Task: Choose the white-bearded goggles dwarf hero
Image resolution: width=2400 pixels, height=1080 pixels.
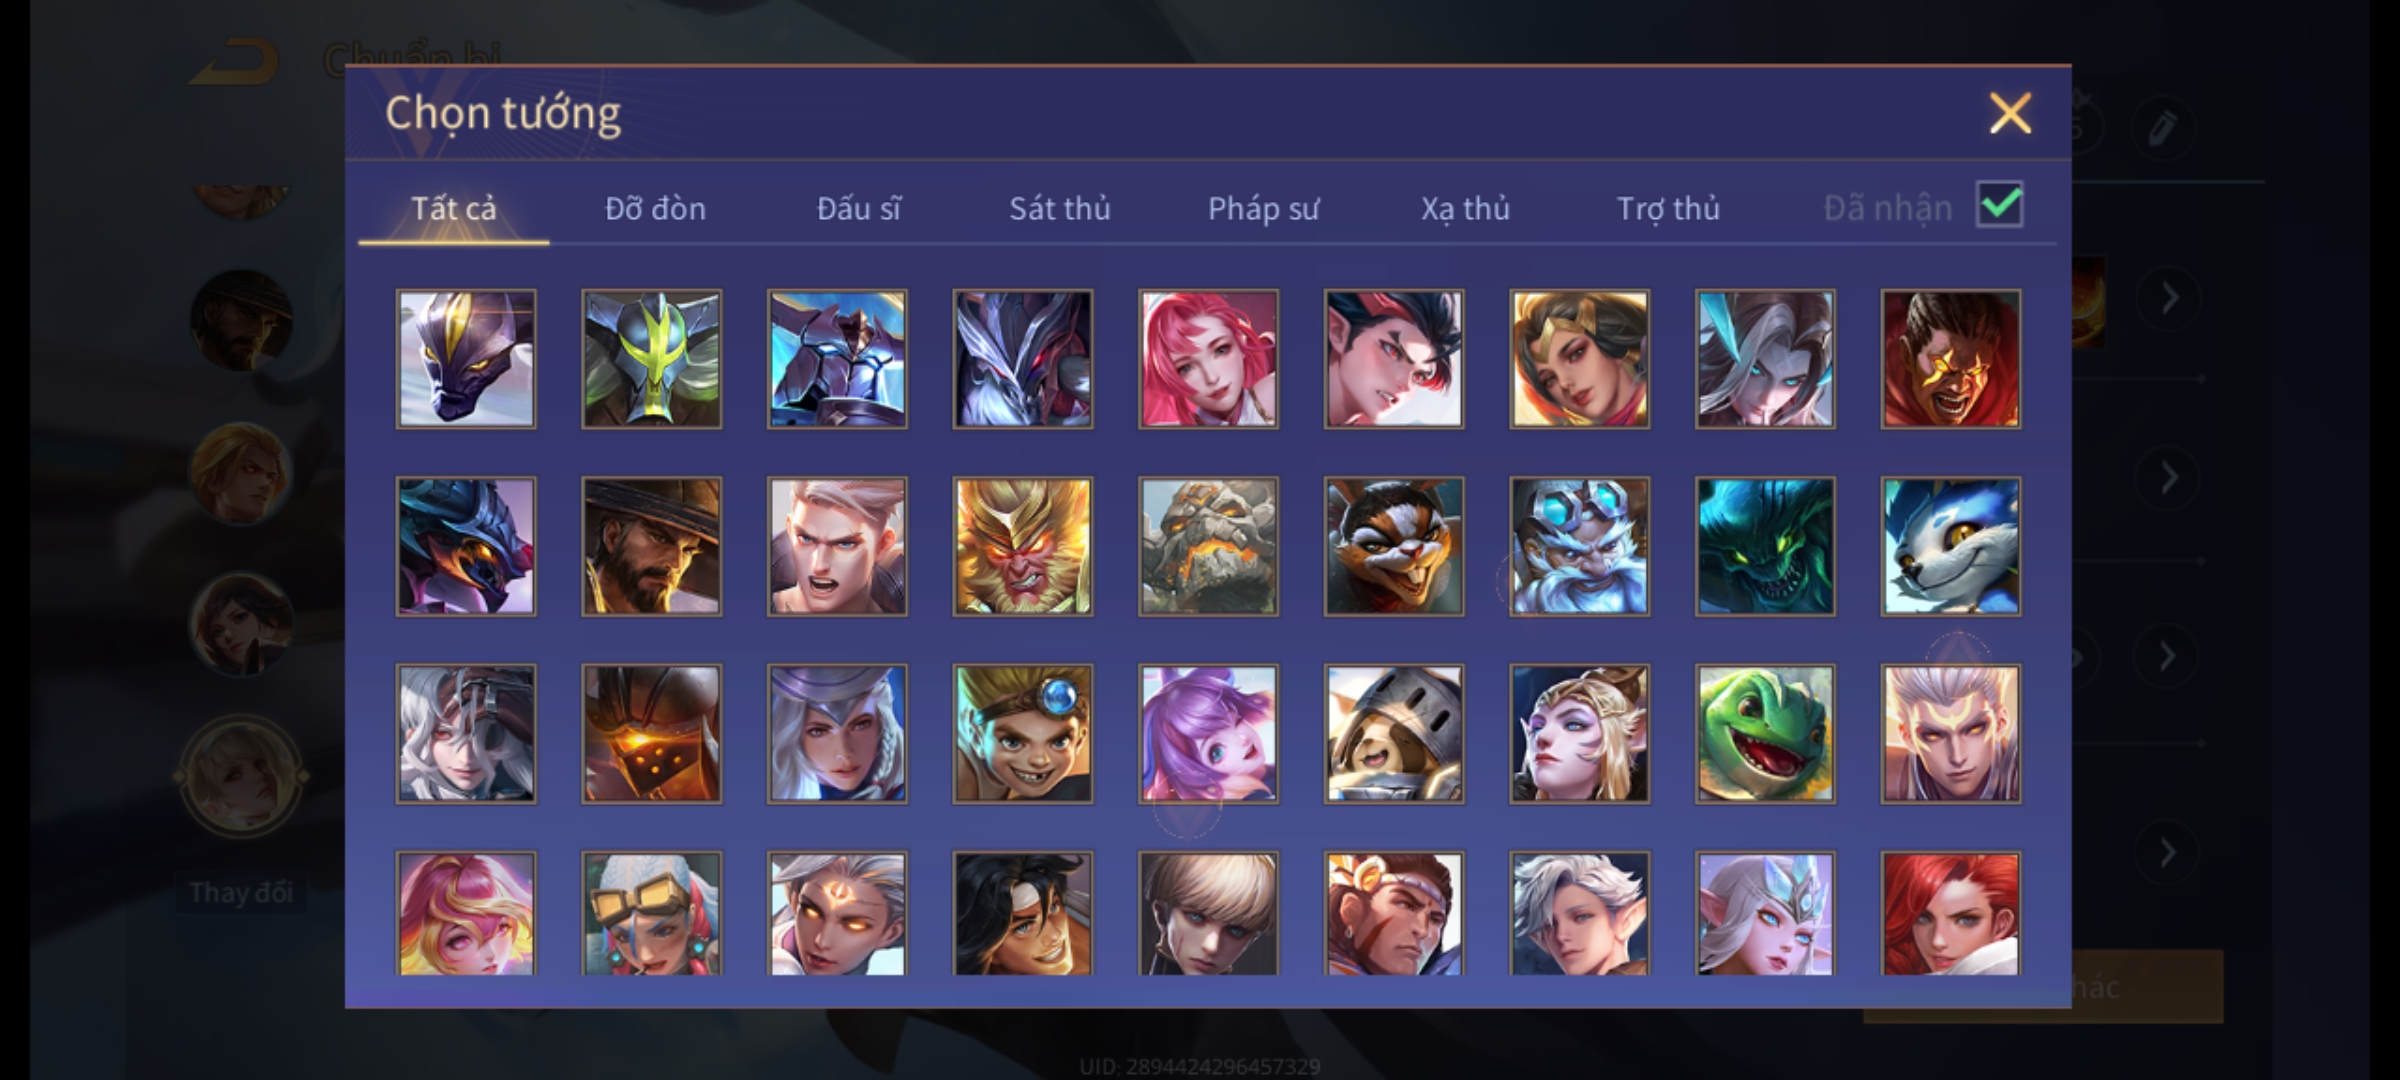Action: [1579, 546]
